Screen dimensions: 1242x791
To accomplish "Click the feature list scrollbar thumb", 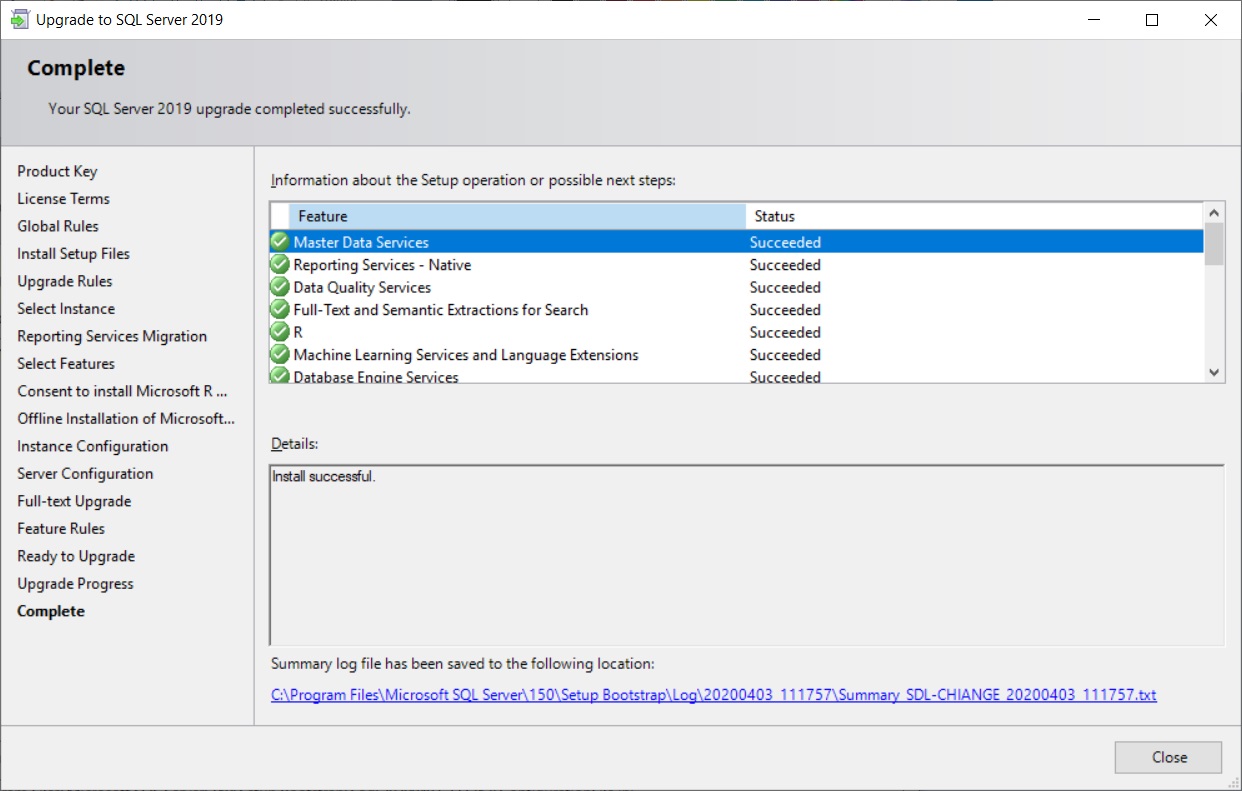I will tap(1214, 244).
